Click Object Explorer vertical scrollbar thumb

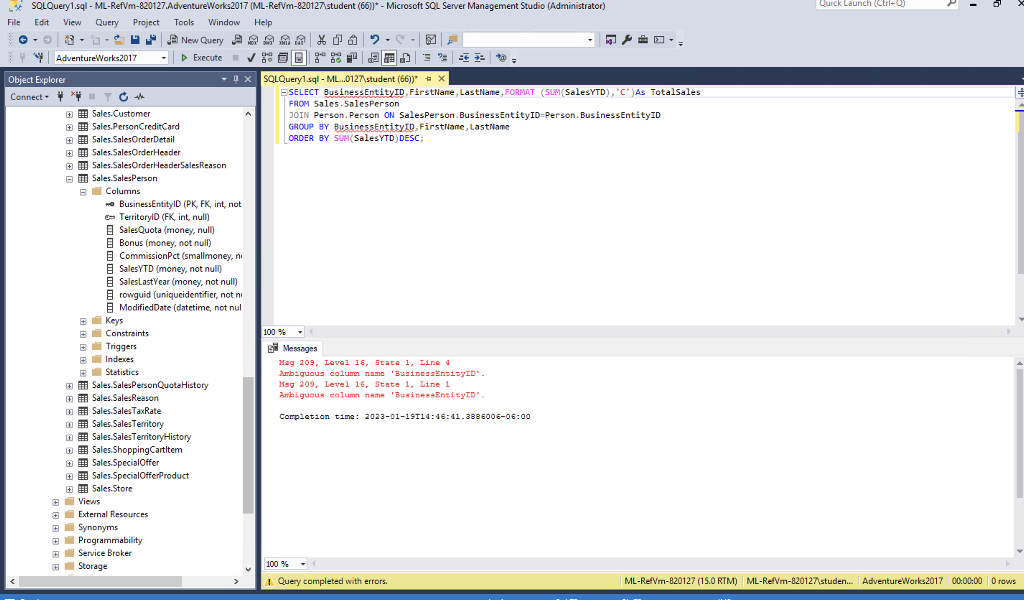coord(248,445)
